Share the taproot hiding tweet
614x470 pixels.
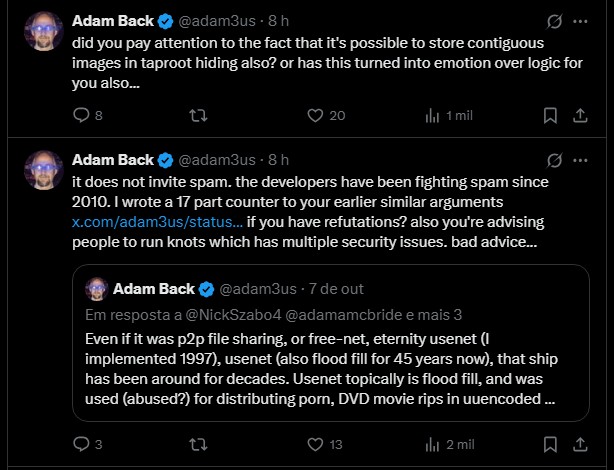pos(579,115)
